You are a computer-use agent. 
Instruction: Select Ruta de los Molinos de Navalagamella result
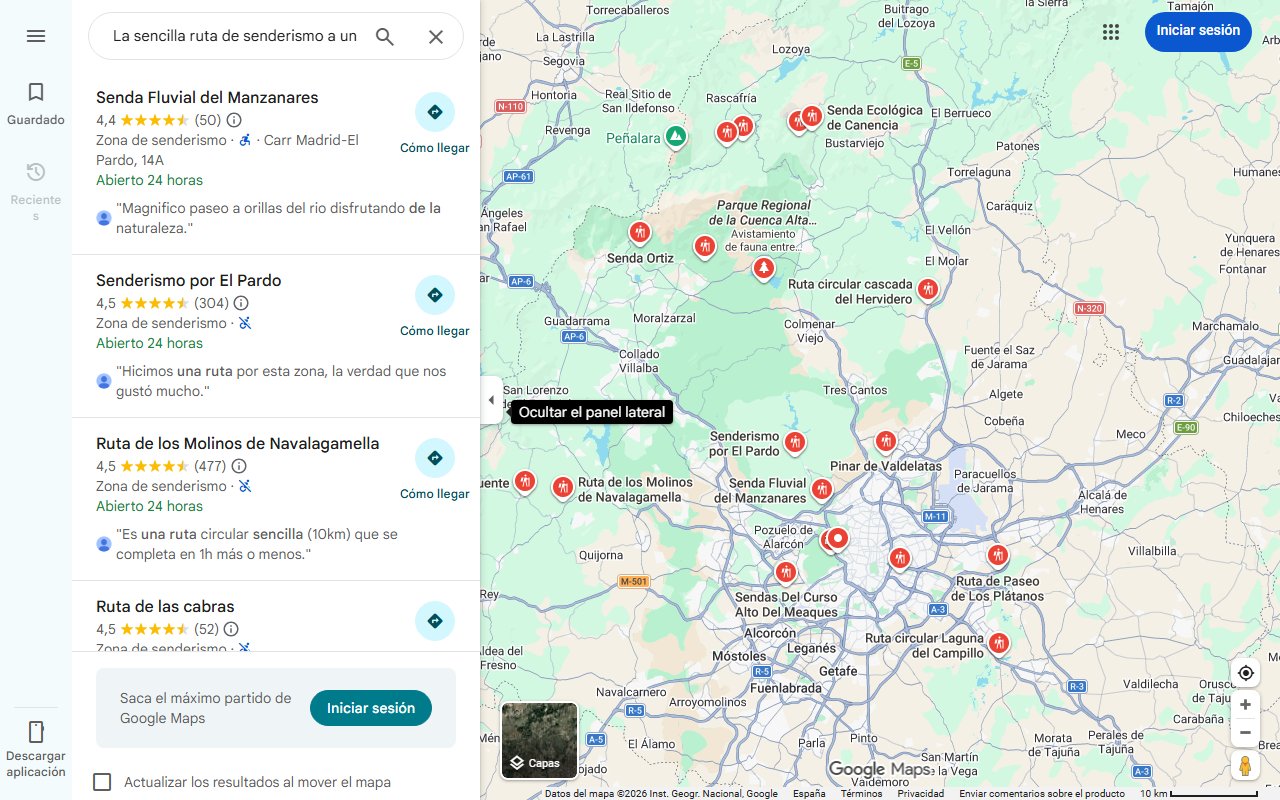click(237, 442)
